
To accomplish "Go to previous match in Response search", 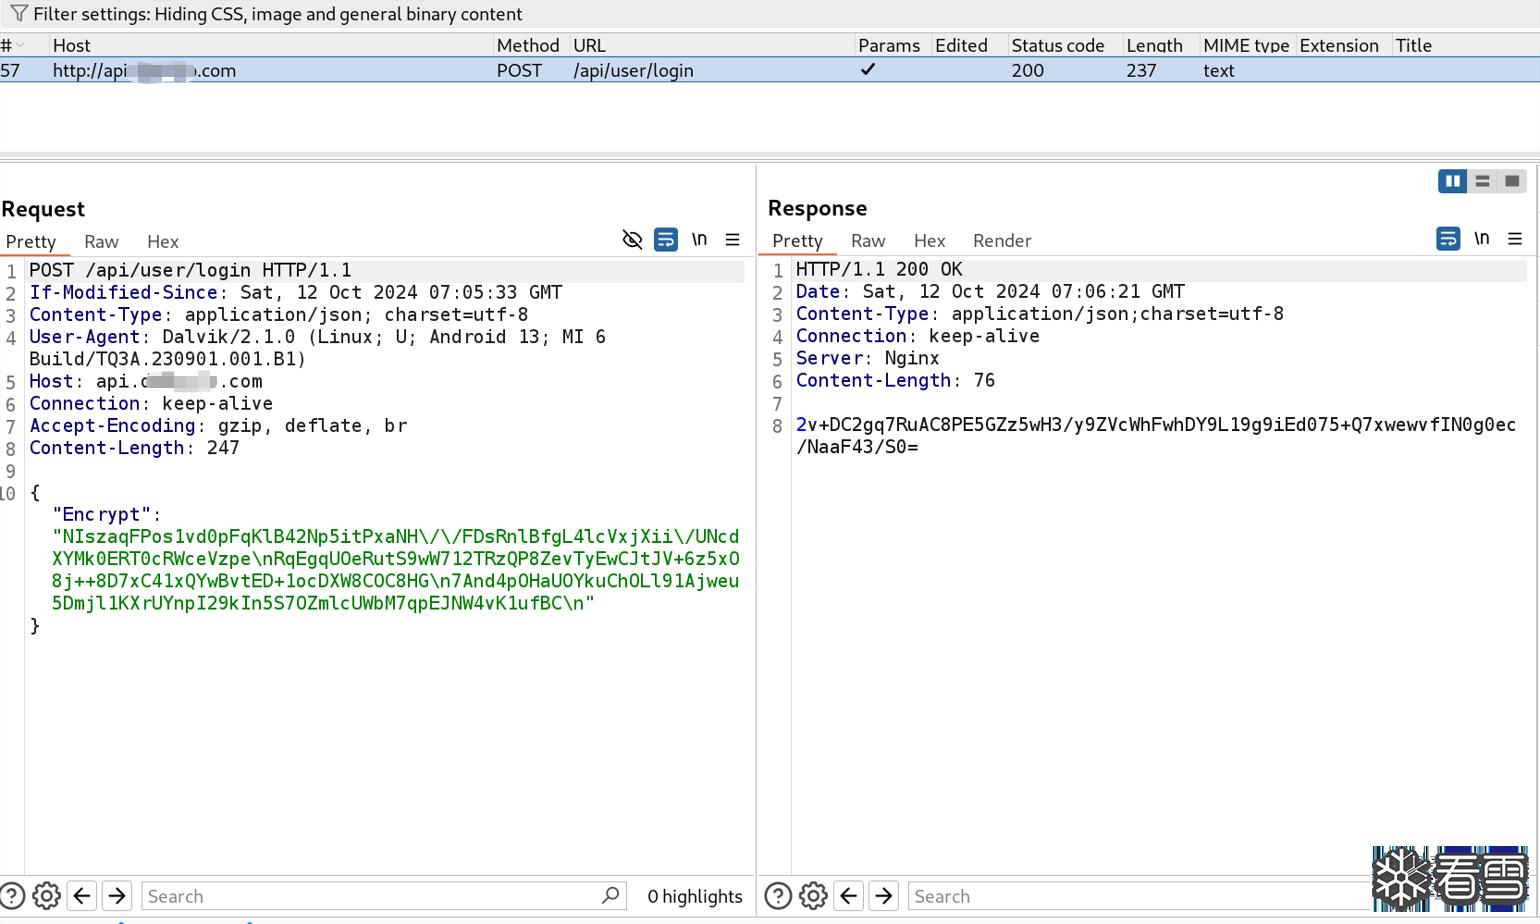I will 848,896.
